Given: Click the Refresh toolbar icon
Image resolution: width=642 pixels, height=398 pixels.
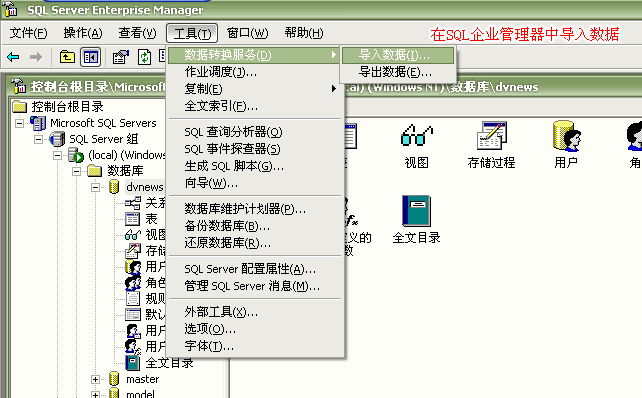Looking at the screenshot, I should [x=144, y=57].
